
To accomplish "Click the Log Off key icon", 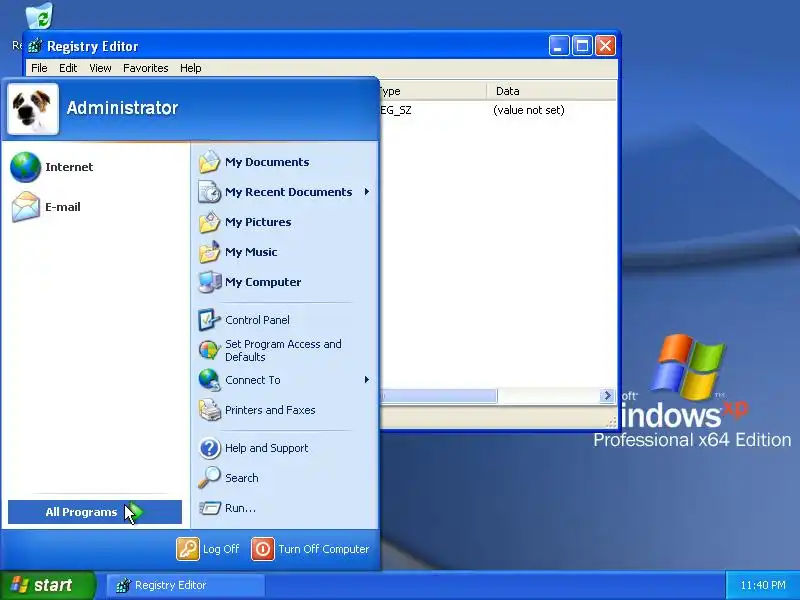I will (188, 549).
